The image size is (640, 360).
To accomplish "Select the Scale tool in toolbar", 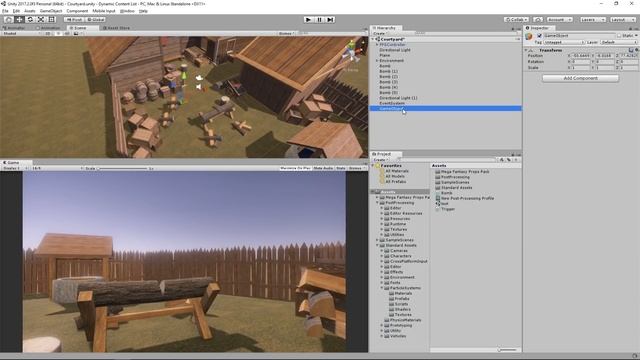I will coord(41,19).
